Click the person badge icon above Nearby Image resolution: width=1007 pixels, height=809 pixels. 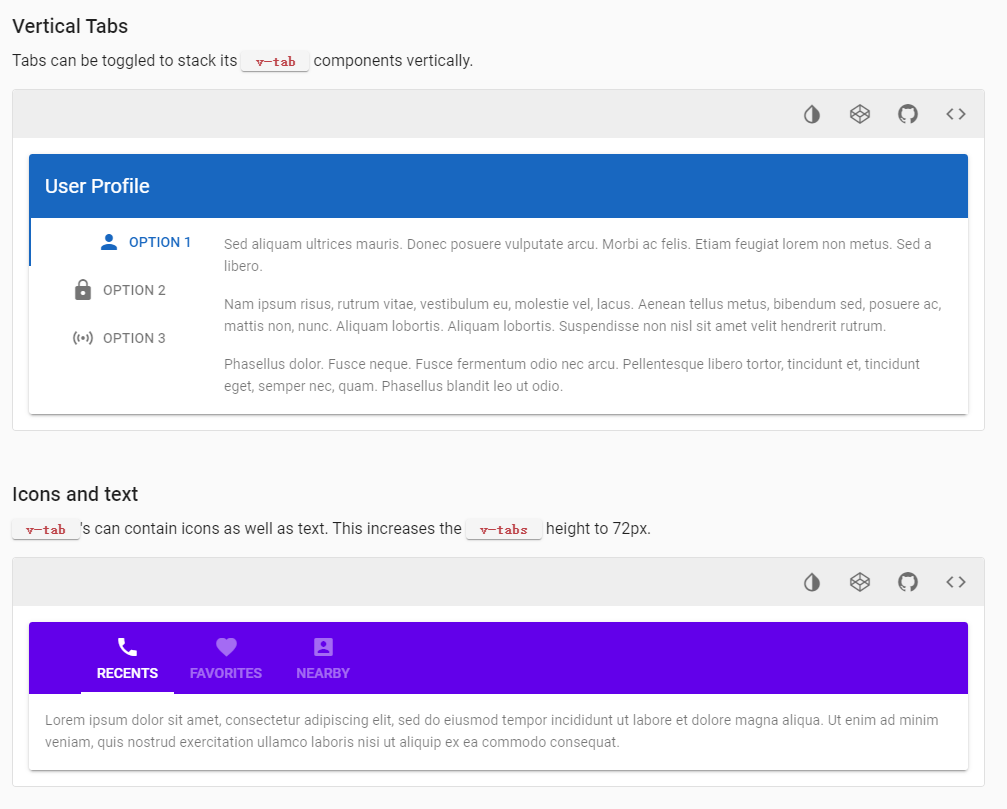pyautogui.click(x=322, y=646)
